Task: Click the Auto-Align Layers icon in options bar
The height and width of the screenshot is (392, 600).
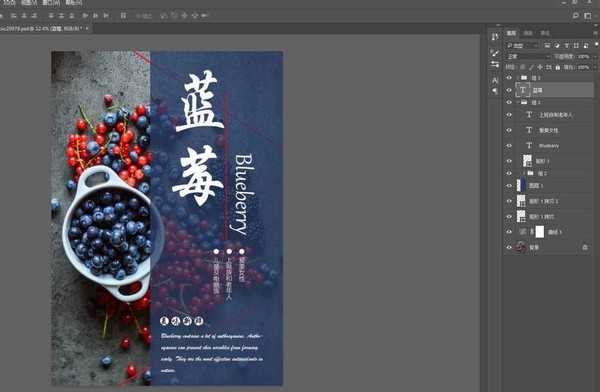Action: (123, 16)
